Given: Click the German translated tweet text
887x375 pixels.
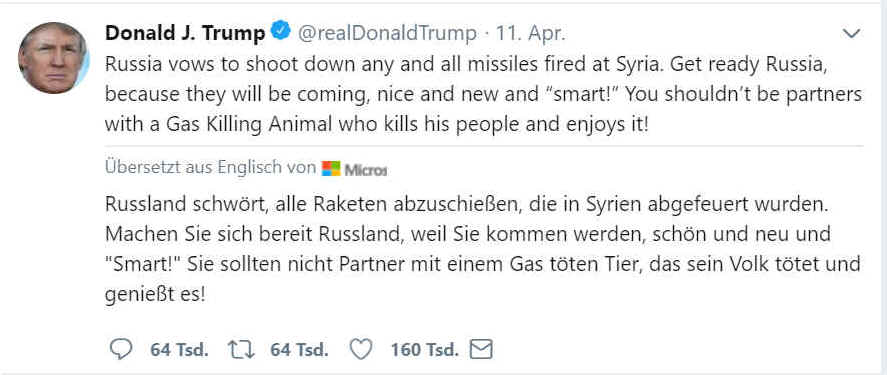Looking at the screenshot, I should (x=483, y=248).
